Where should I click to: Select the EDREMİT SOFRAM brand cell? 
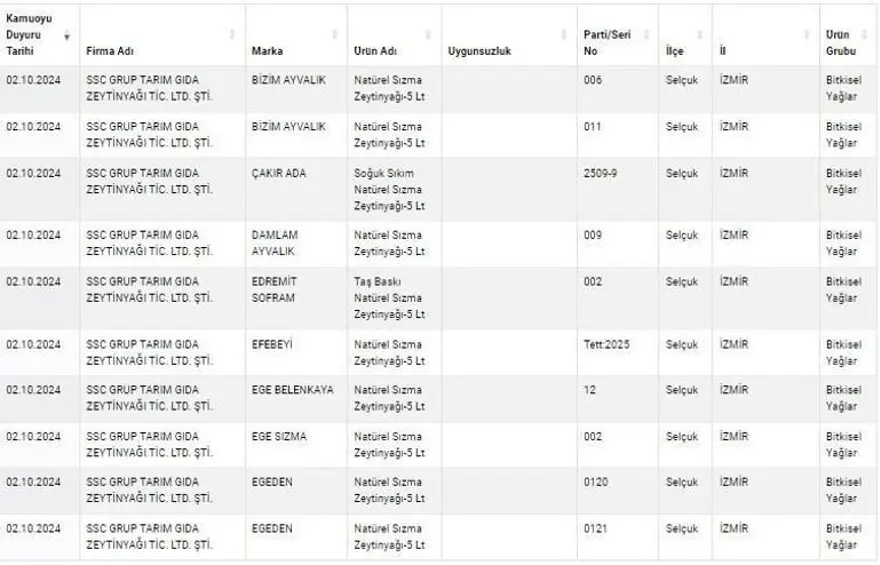275,289
